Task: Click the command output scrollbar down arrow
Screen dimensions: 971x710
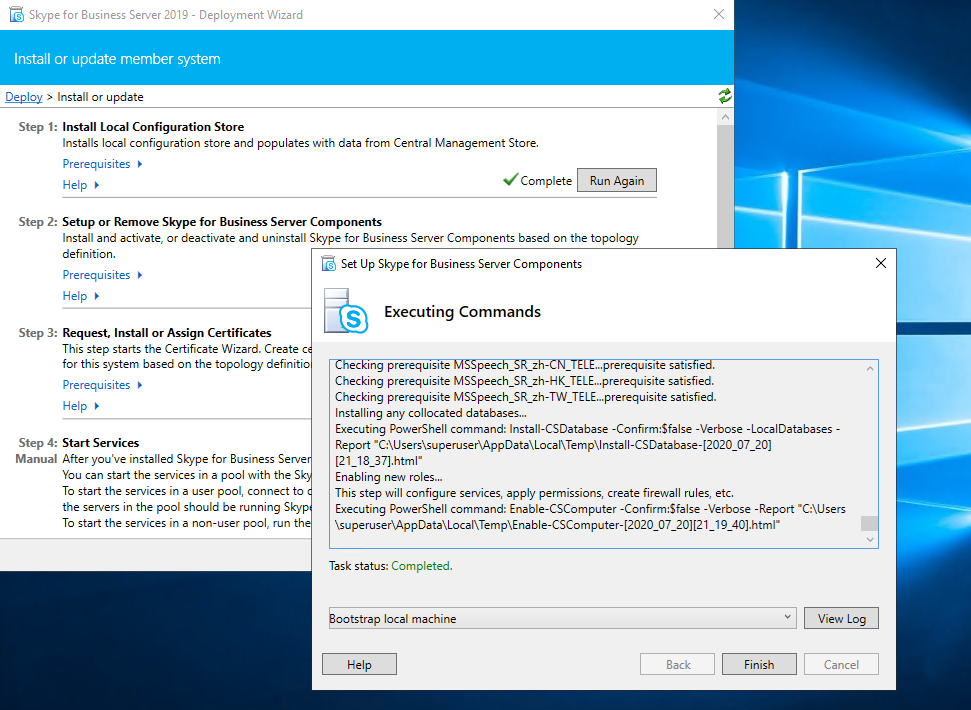Action: [x=869, y=539]
